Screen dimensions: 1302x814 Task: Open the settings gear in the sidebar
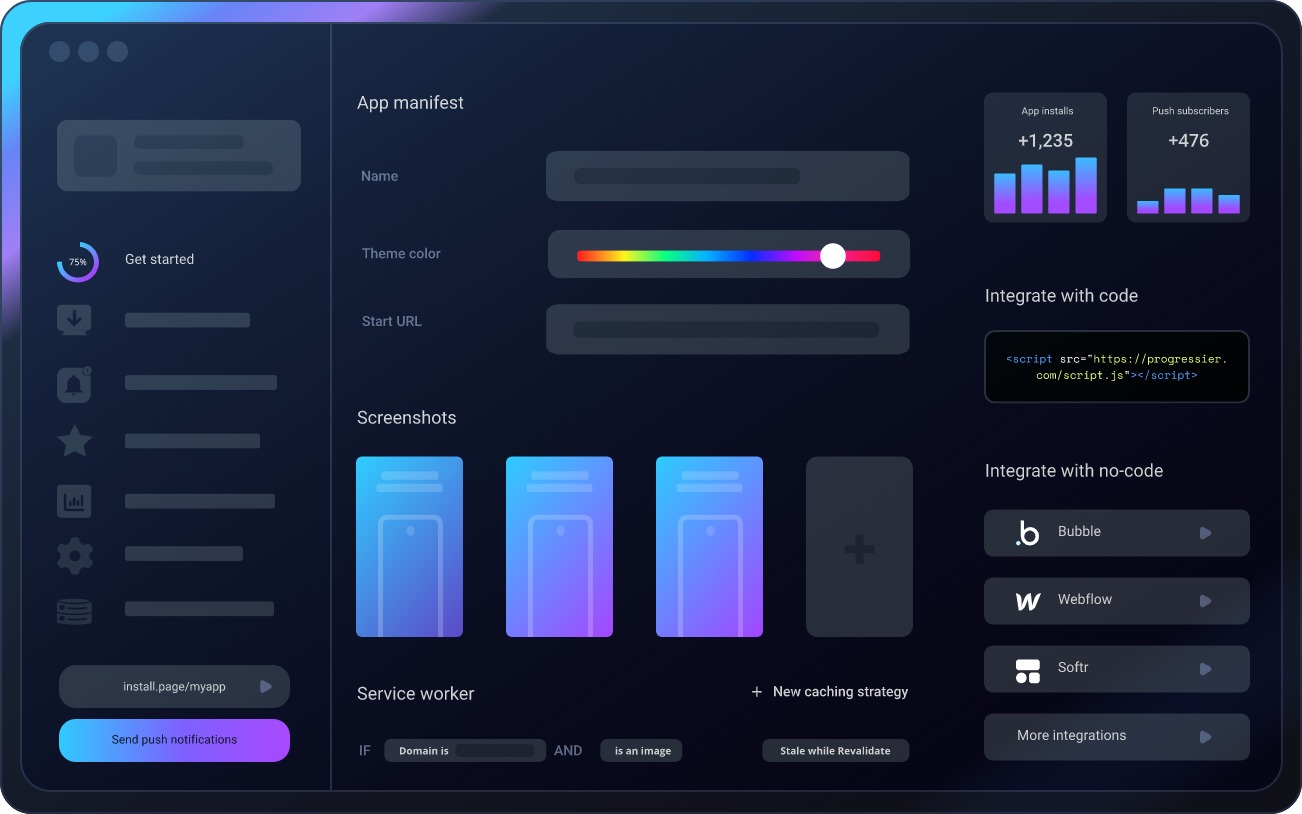coord(74,555)
